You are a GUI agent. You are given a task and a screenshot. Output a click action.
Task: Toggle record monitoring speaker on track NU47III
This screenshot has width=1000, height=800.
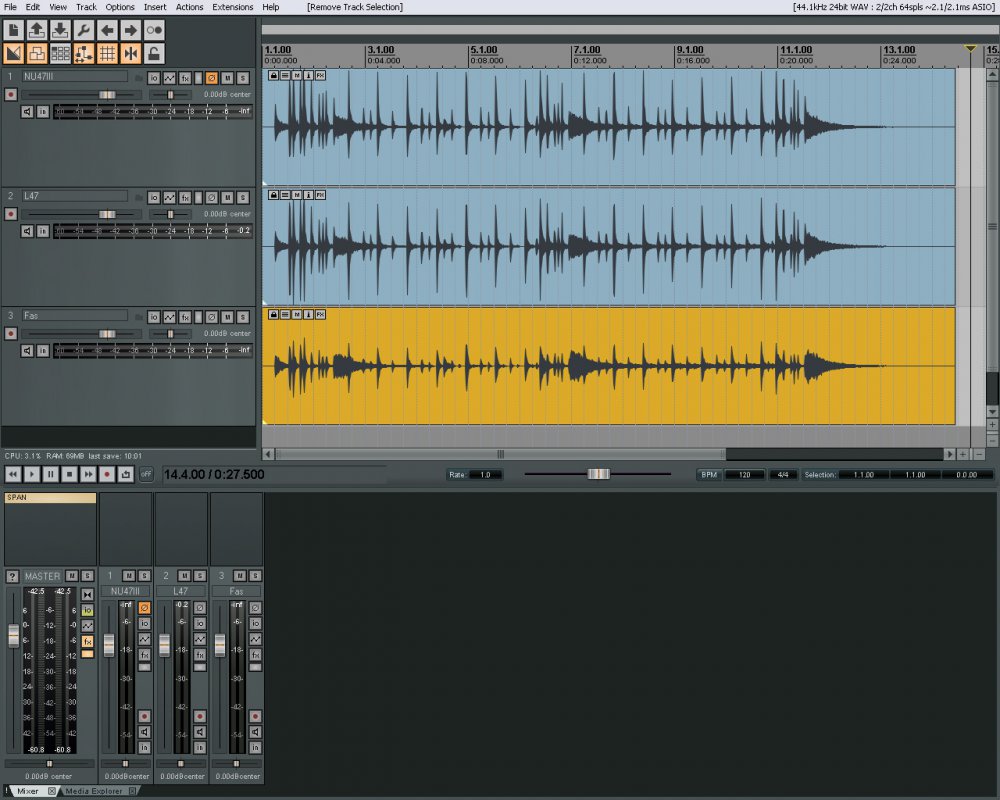27,112
